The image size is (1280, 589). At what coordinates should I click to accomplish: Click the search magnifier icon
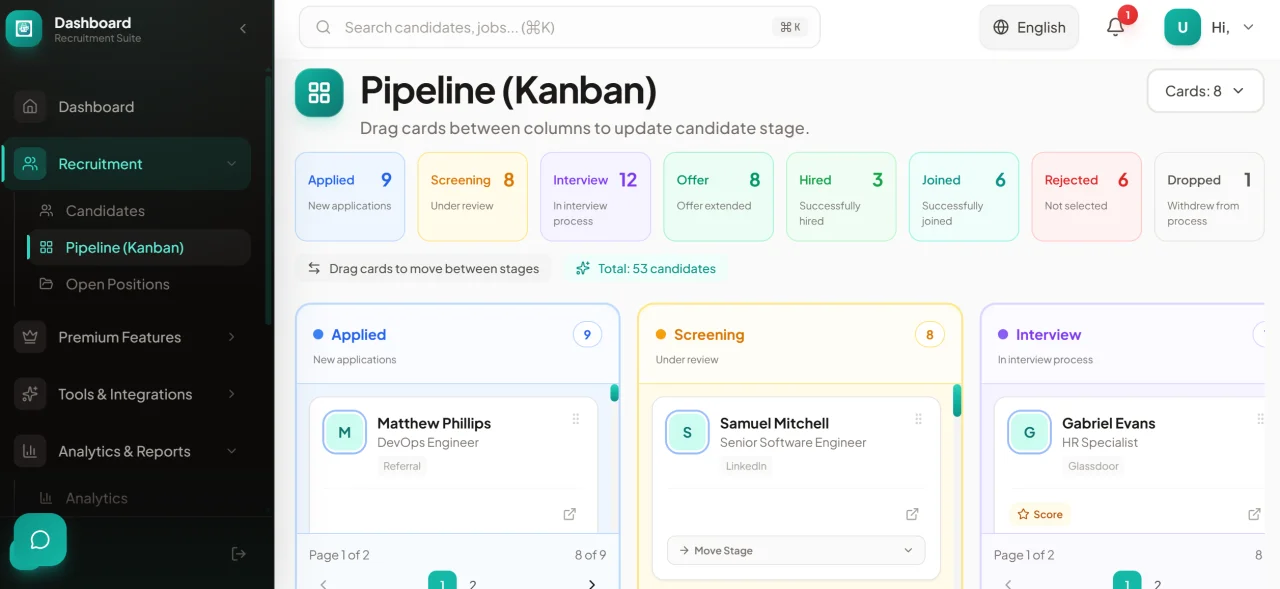[x=323, y=28]
